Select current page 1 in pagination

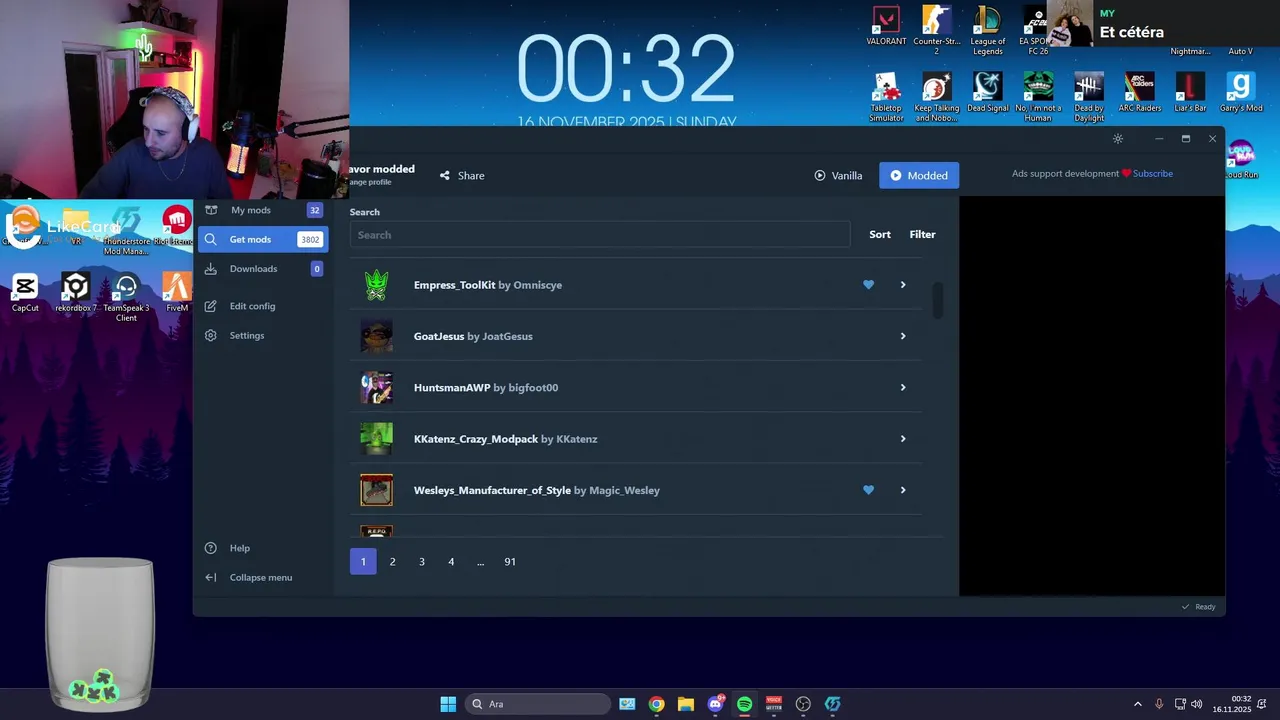(x=363, y=561)
